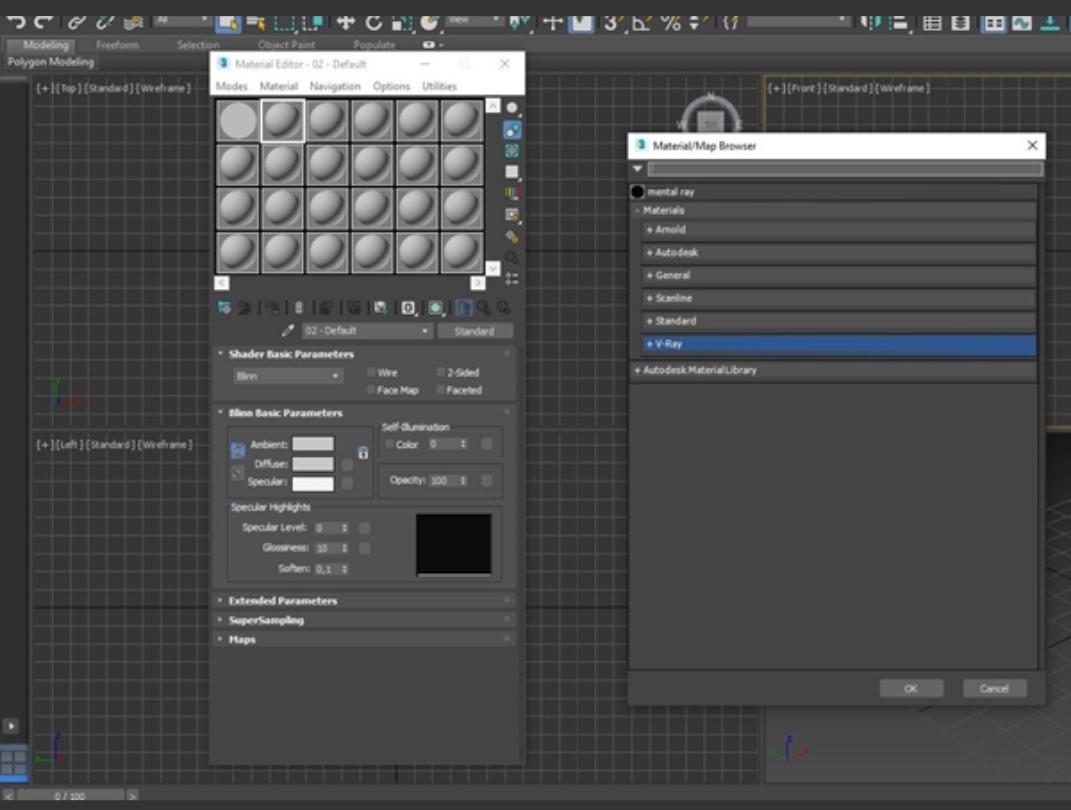Screen dimensions: 1071x810
Task: Toggle Percent Snap in main toolbar
Action: (670, 23)
